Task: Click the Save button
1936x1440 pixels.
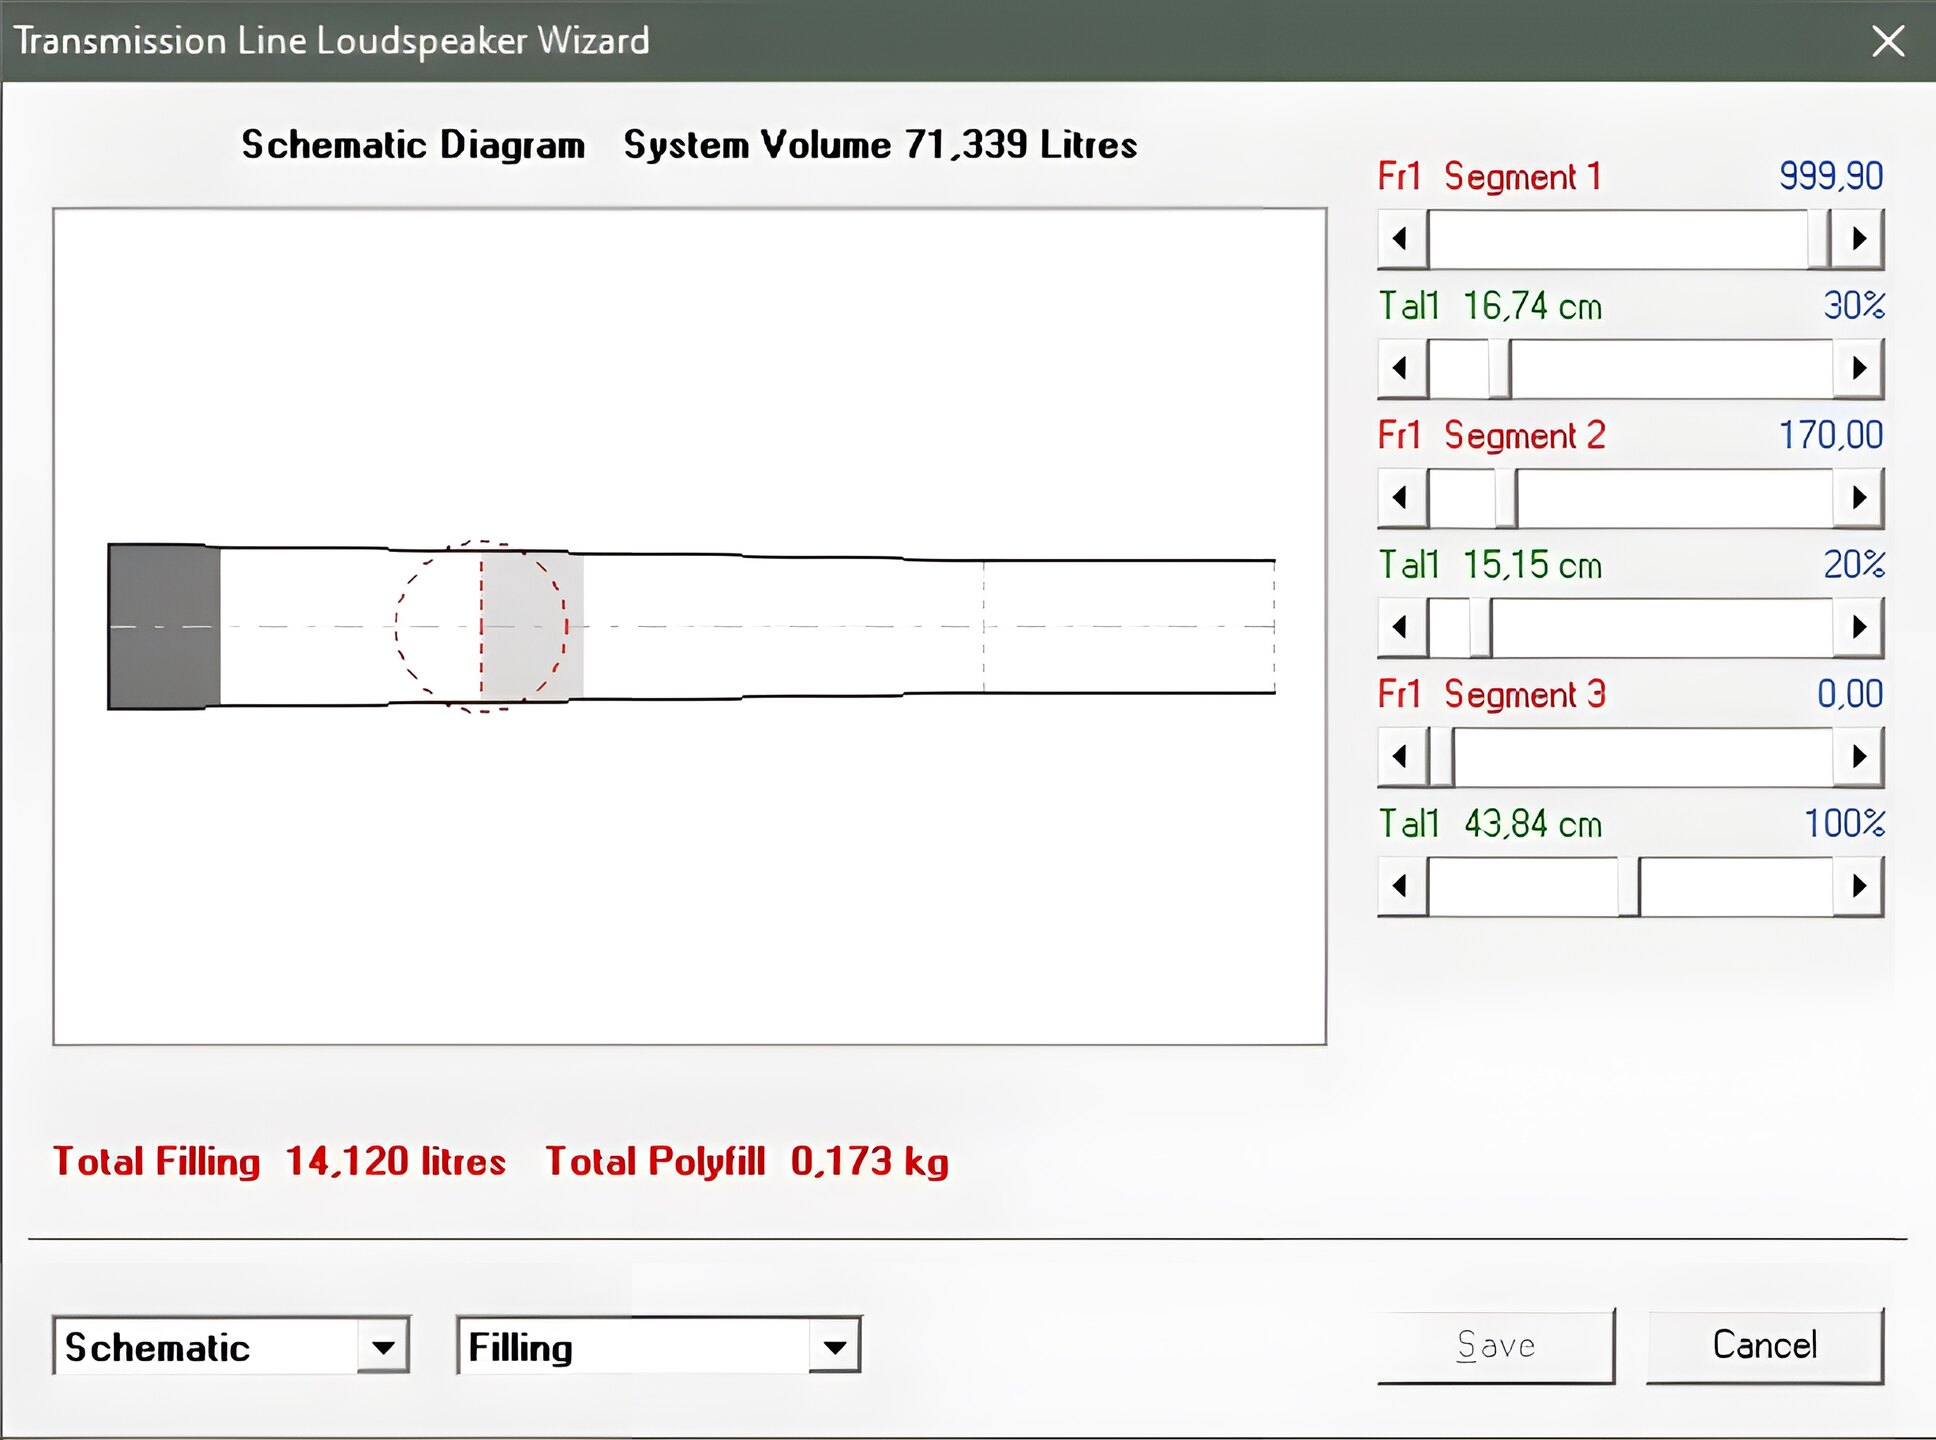Action: point(1495,1346)
